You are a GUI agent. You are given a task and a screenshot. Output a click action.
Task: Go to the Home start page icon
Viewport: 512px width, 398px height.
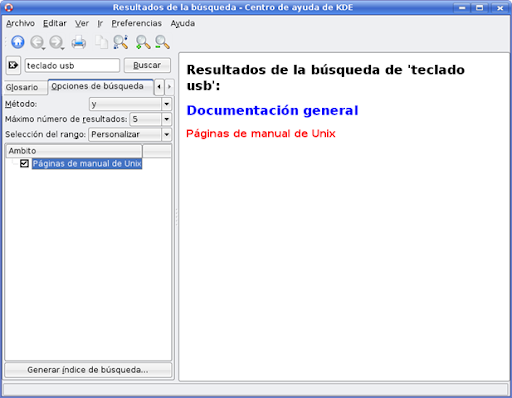tap(18, 42)
